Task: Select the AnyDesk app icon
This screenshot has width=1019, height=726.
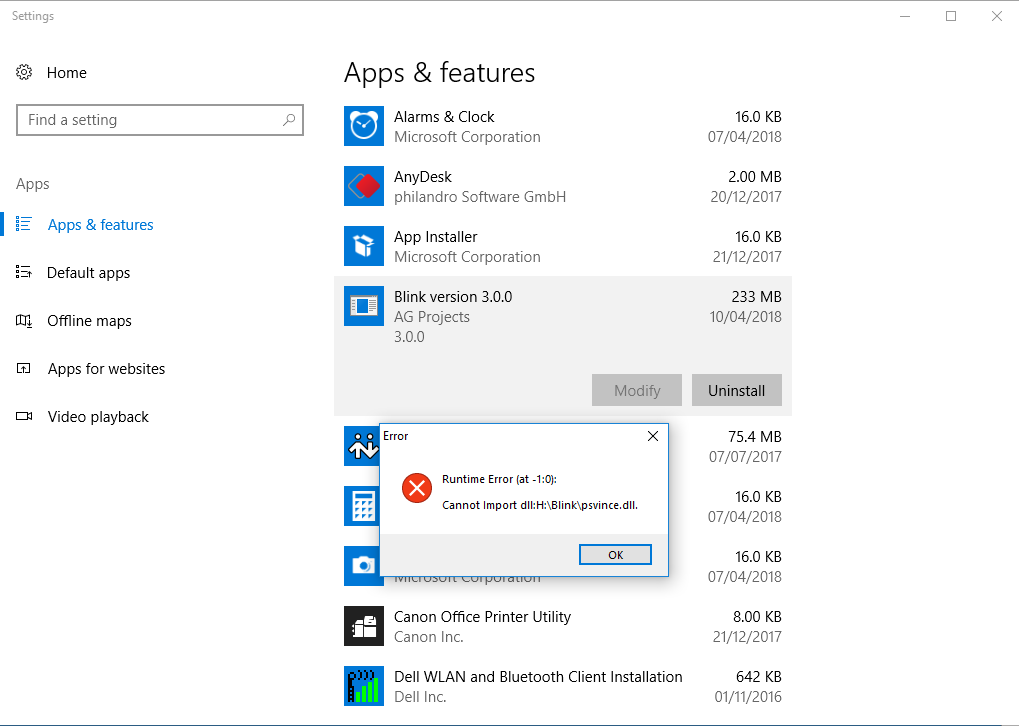Action: [x=363, y=186]
